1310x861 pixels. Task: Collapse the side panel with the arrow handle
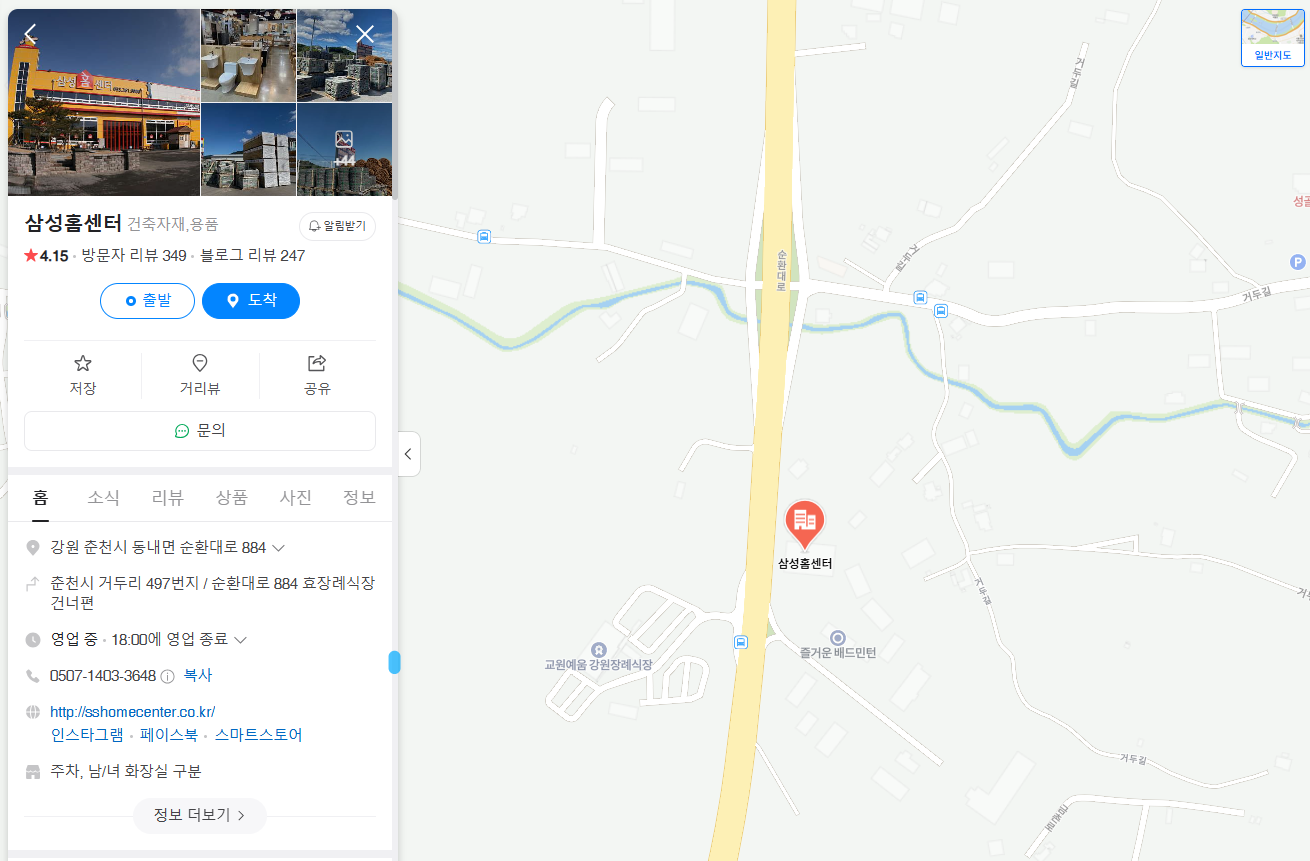408,454
